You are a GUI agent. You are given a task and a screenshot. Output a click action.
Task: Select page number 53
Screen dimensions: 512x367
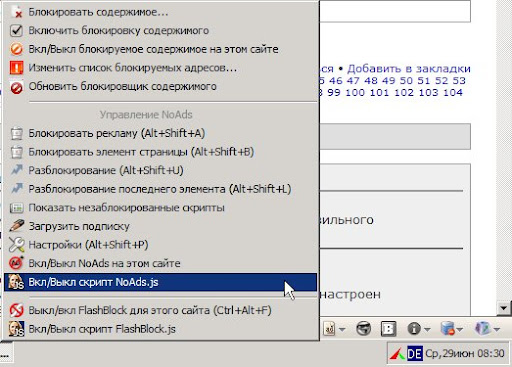pyautogui.click(x=459, y=81)
